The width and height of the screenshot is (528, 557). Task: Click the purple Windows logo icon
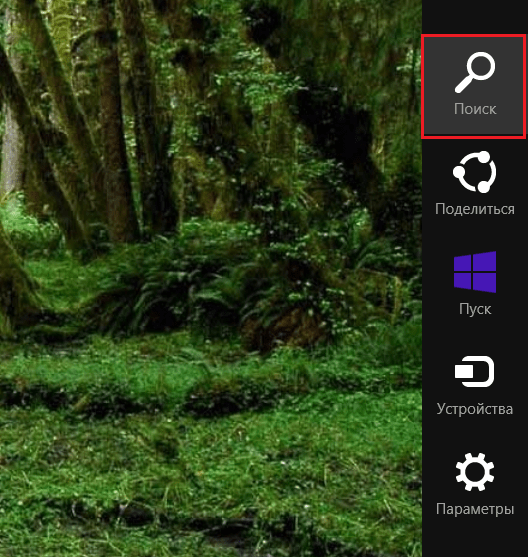point(475,272)
